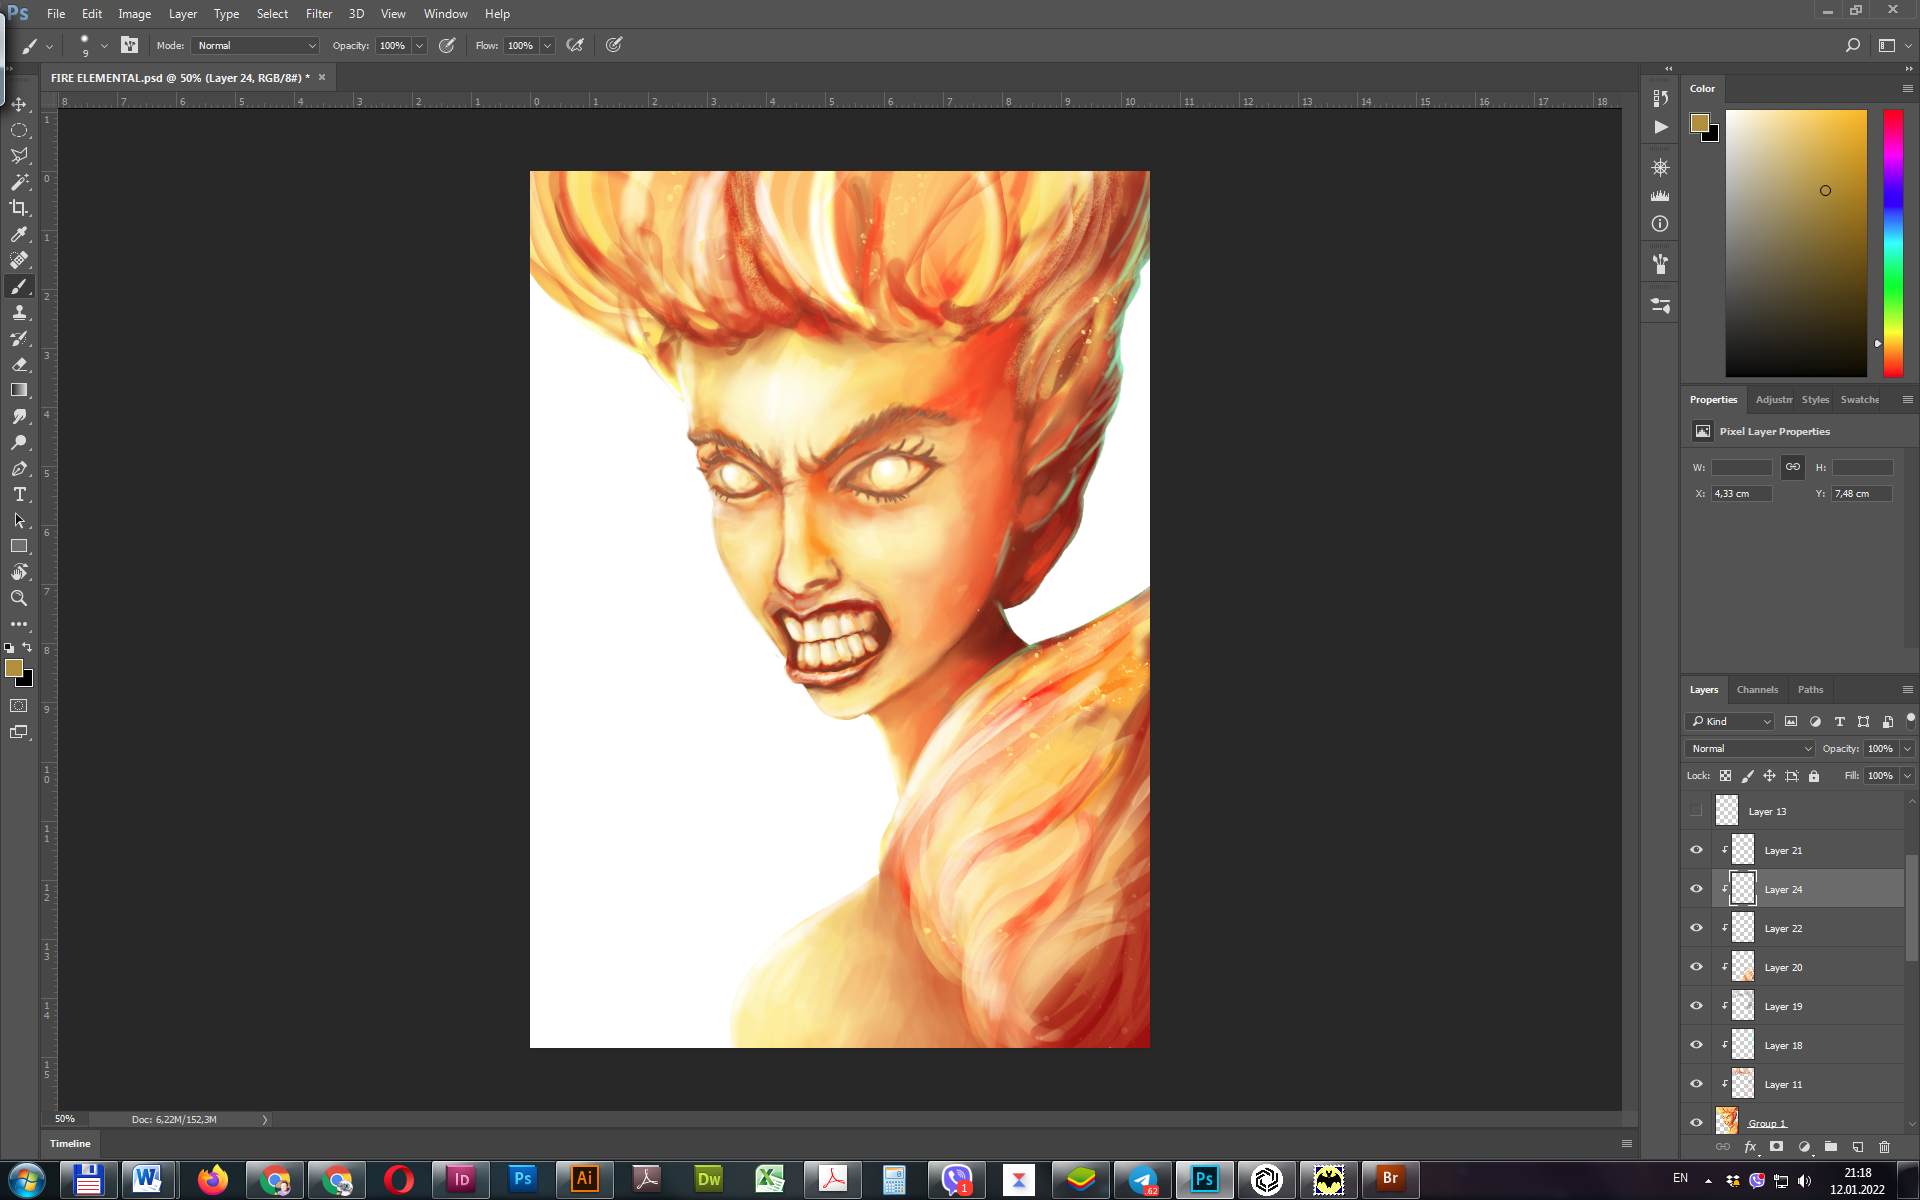Select the Eraser tool
Viewport: 1920px width, 1200px height.
[x=19, y=364]
